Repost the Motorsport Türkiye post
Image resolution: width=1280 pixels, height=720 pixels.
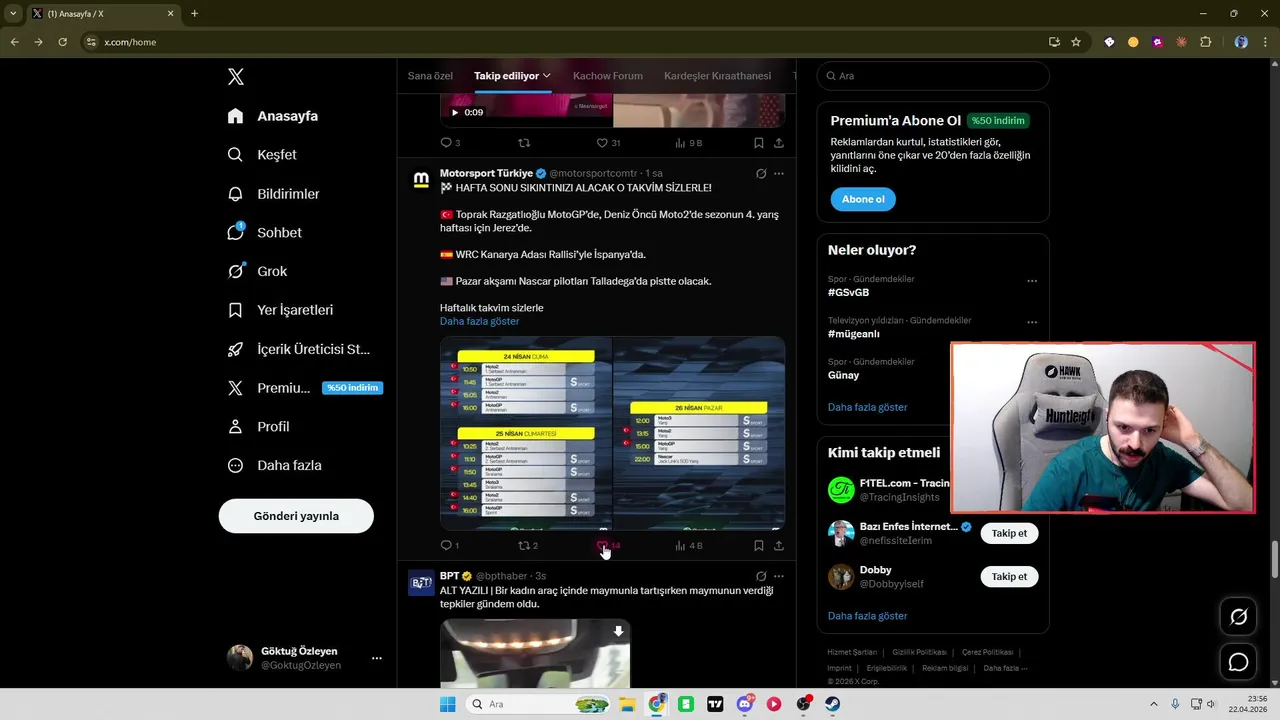527,546
